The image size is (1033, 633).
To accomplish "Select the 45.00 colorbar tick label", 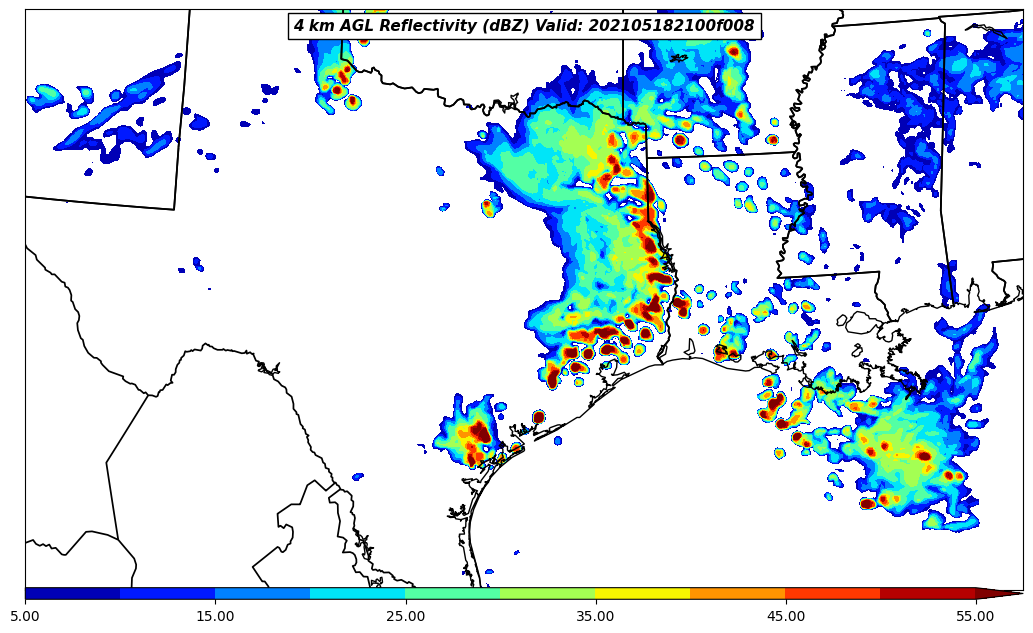I will pyautogui.click(x=785, y=616).
